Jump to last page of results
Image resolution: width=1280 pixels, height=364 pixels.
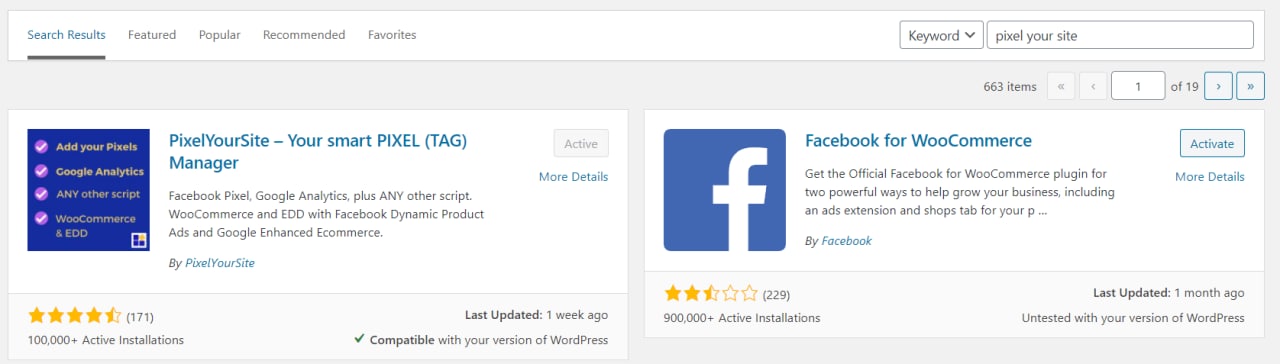[x=1250, y=86]
